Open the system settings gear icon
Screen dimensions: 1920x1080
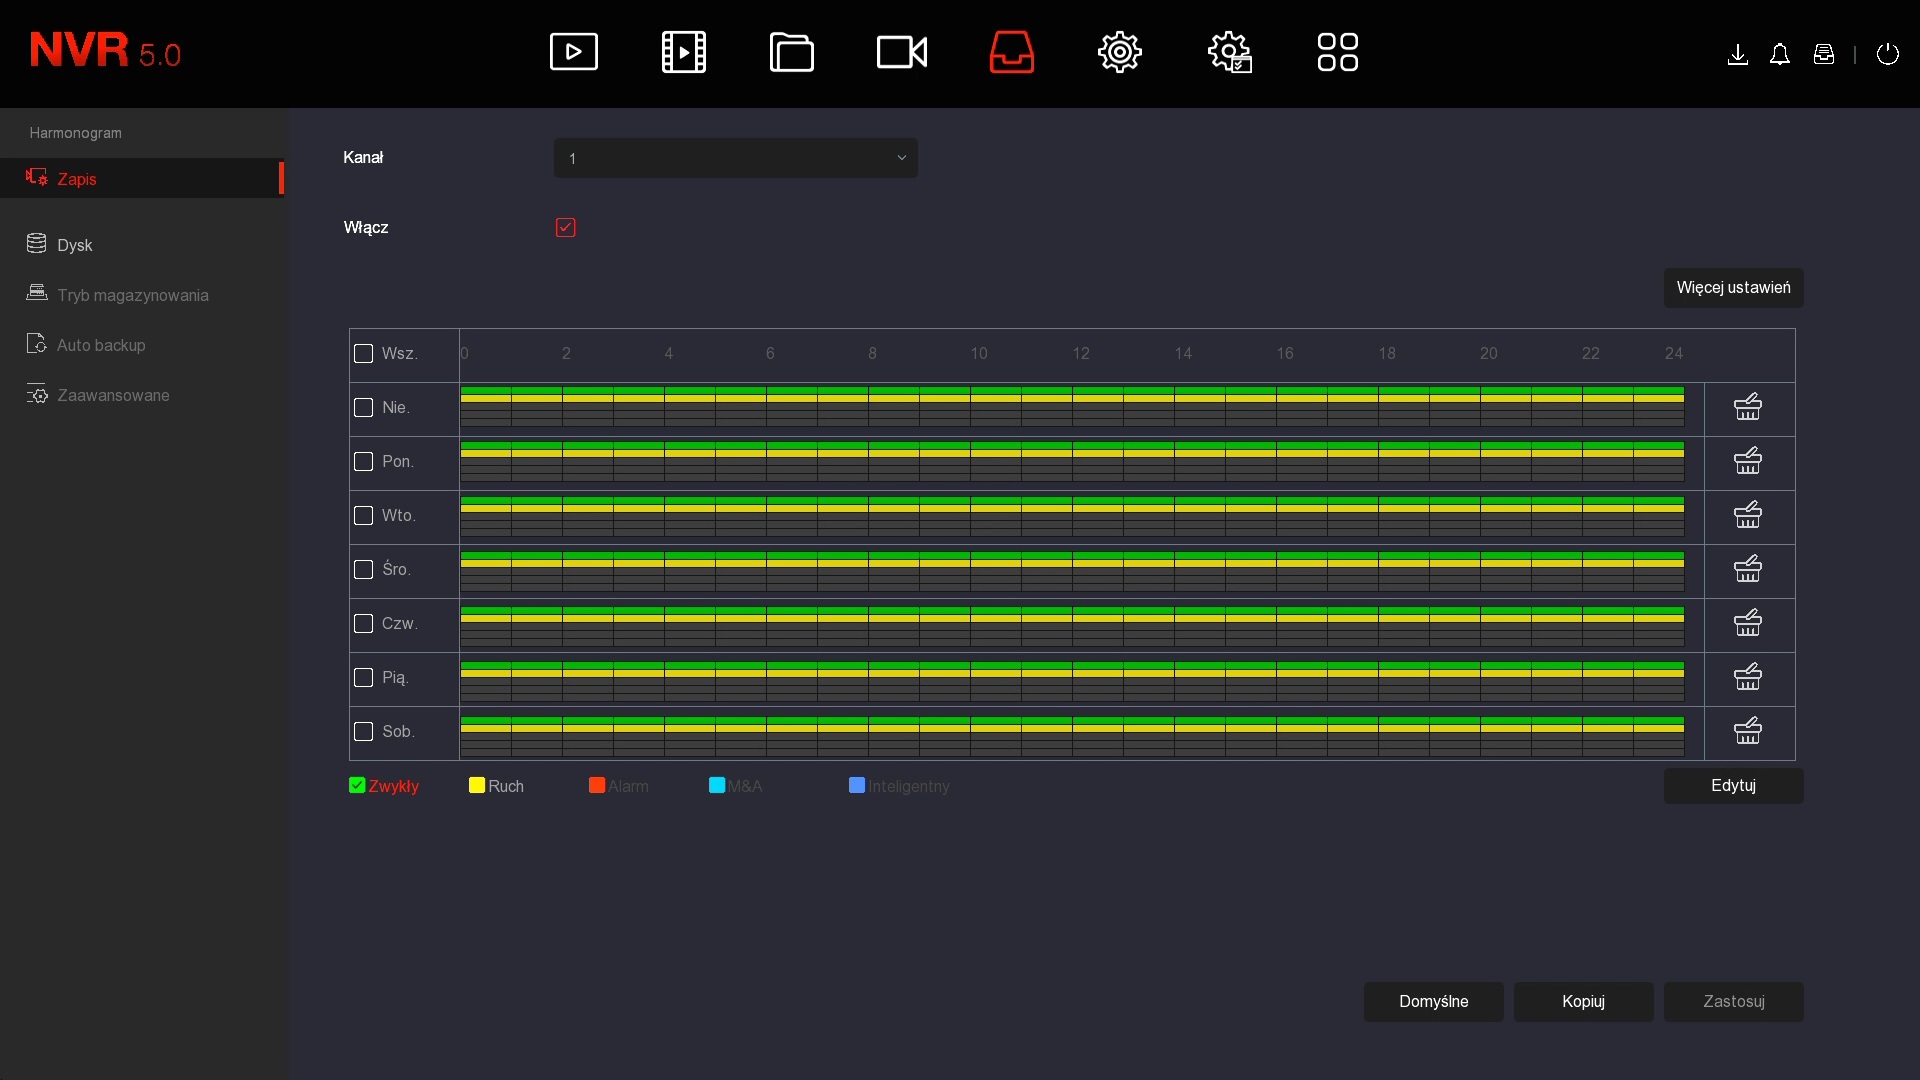click(1119, 52)
